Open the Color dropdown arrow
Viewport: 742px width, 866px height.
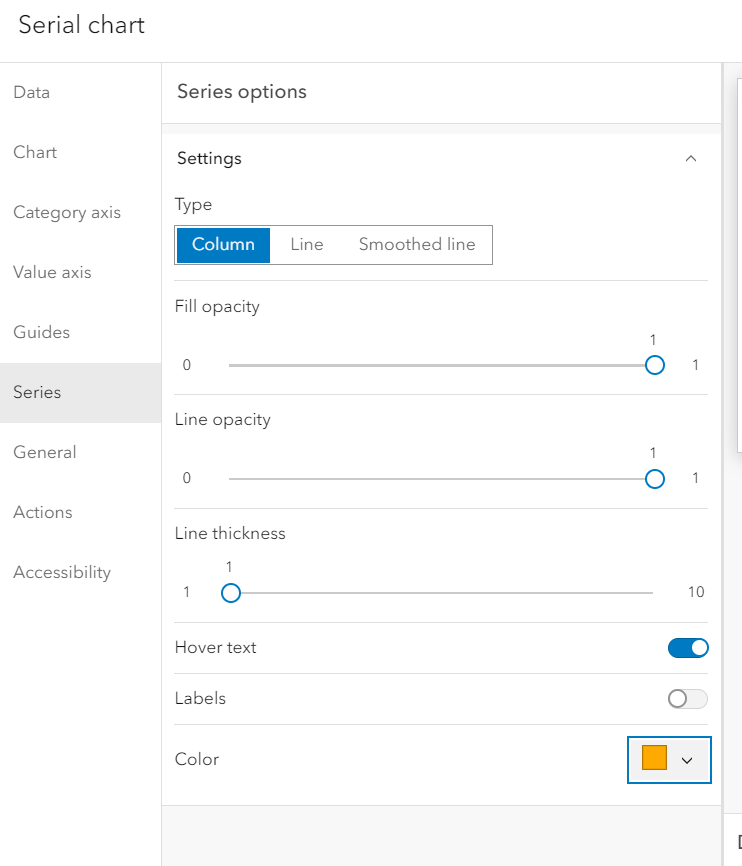[687, 760]
